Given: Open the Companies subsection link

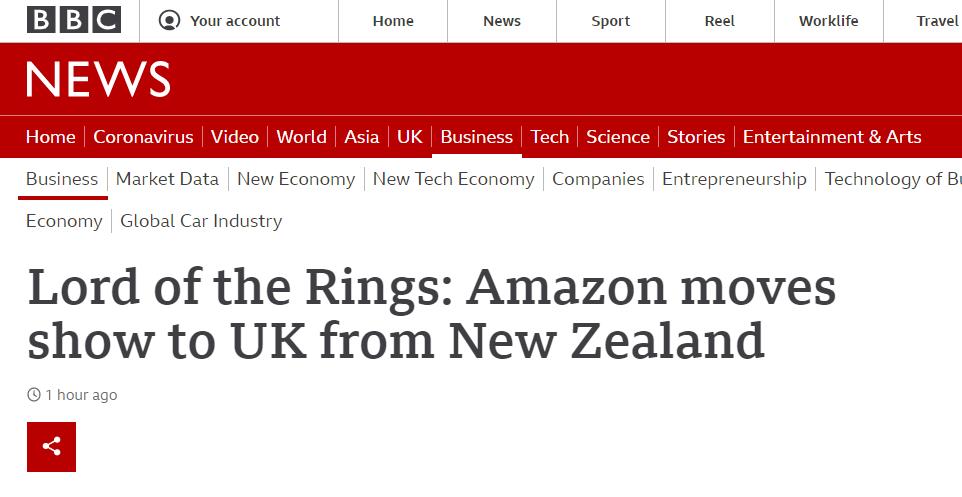Looking at the screenshot, I should (598, 179).
